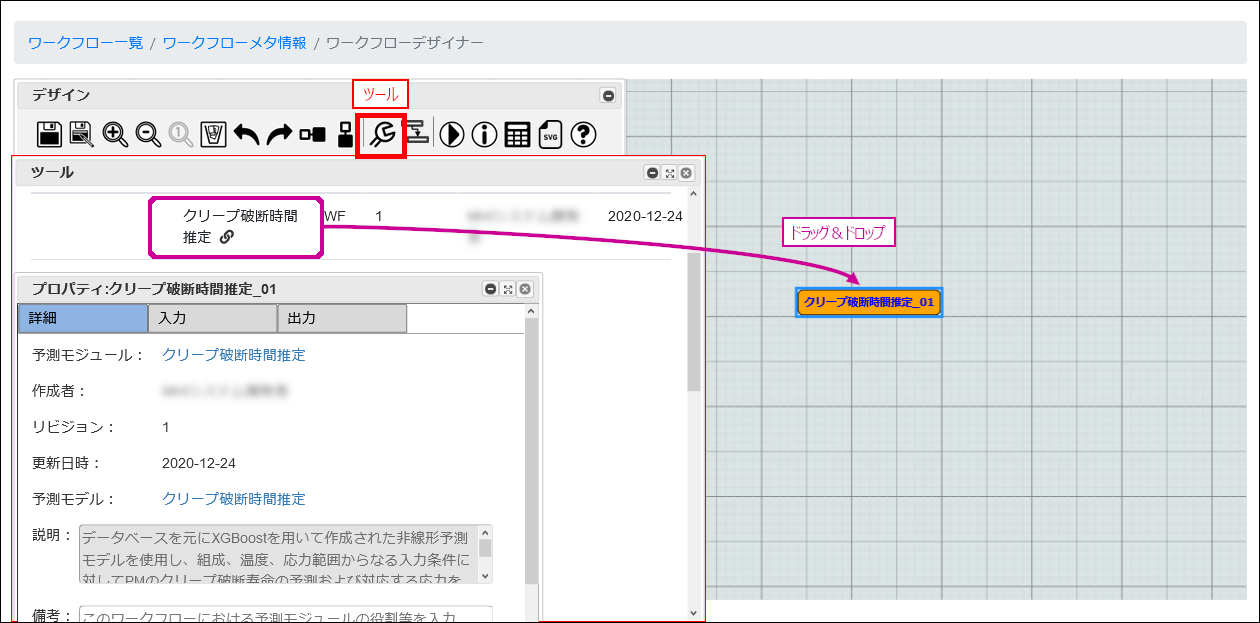Select the クリープ破断時間推定_01 node on canvas
This screenshot has width=1260, height=623.
coord(869,302)
